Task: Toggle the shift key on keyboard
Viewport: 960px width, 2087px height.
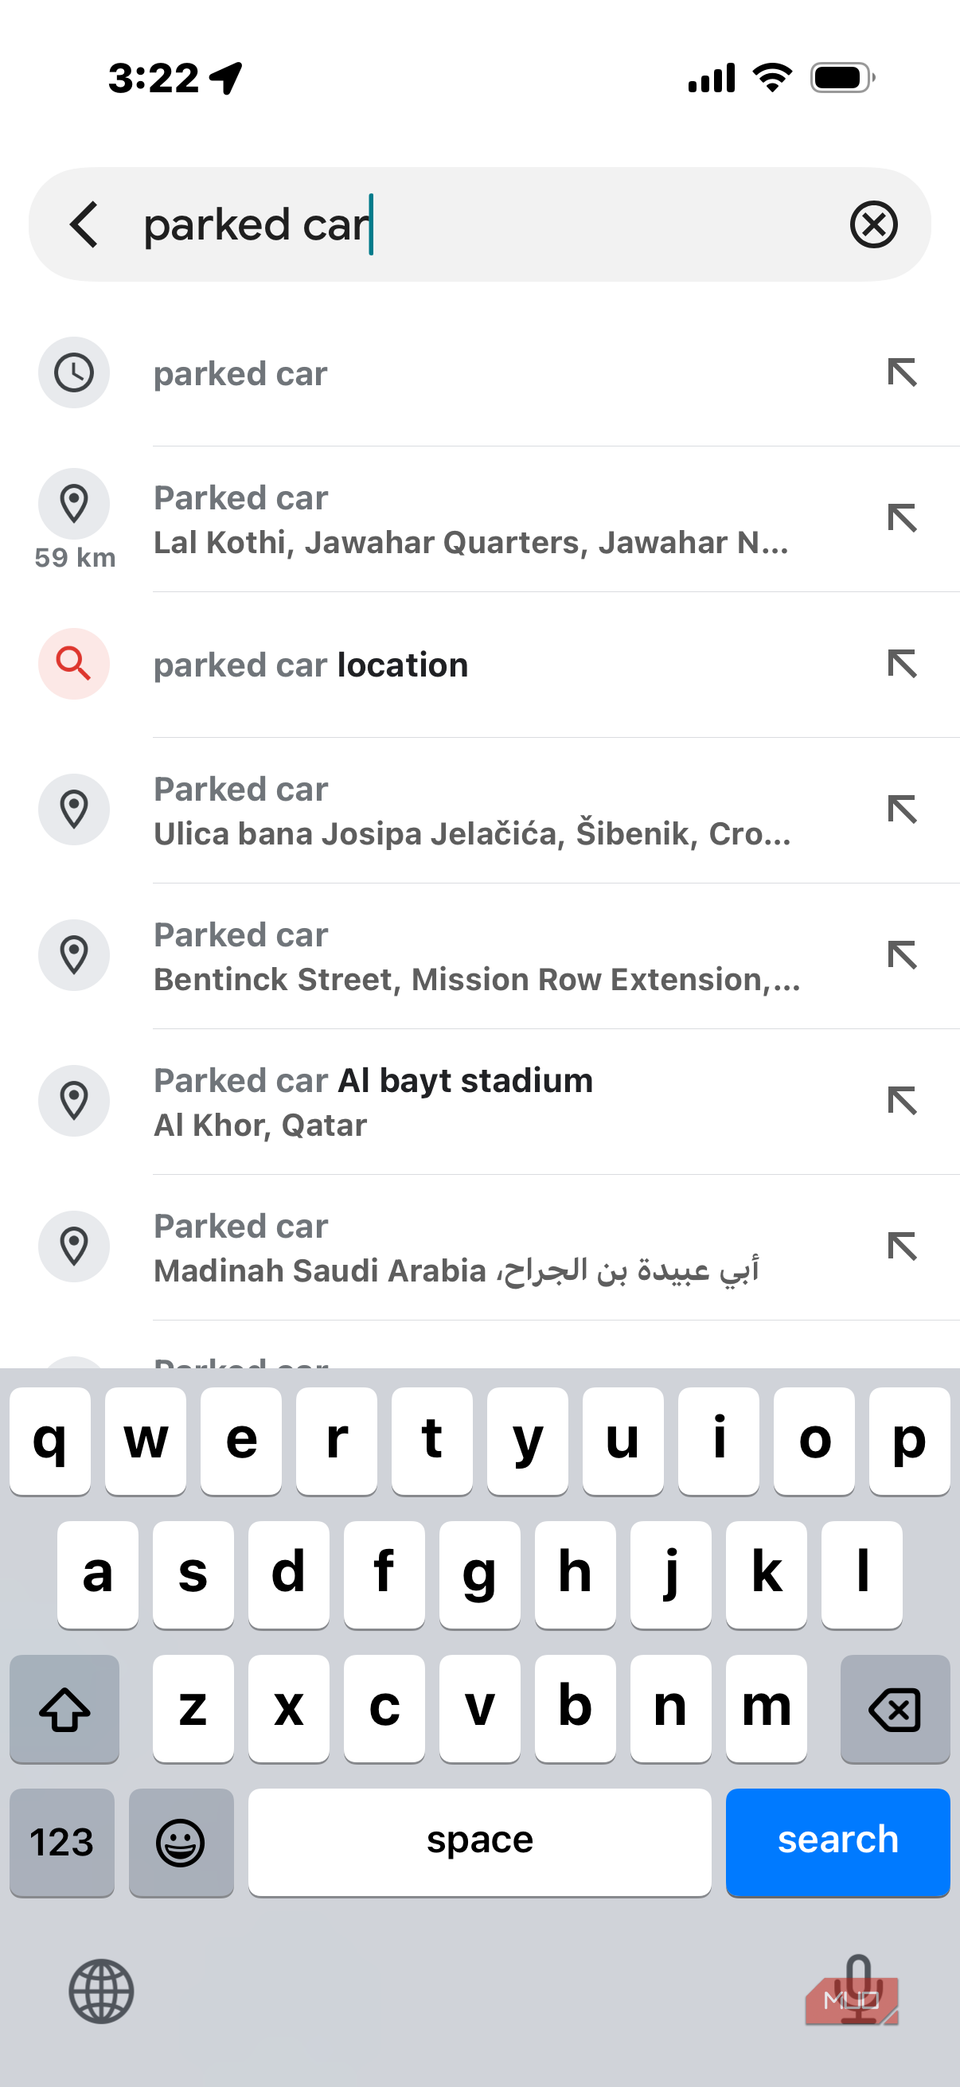Action: point(65,1708)
